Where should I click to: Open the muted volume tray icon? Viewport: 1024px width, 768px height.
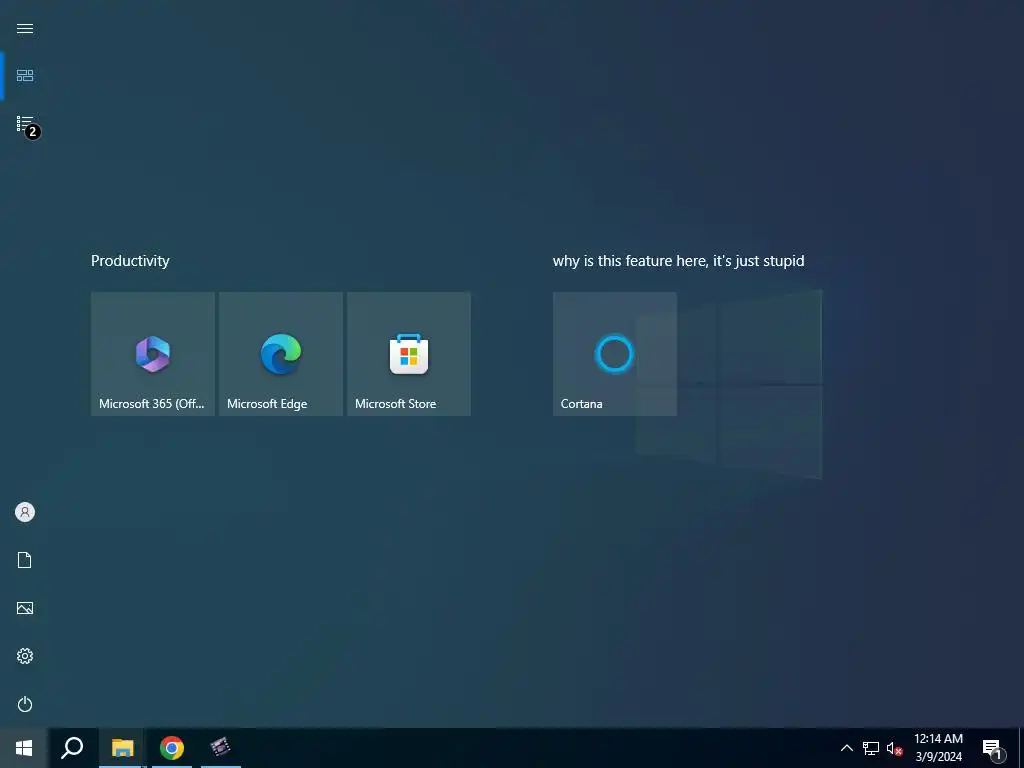894,748
